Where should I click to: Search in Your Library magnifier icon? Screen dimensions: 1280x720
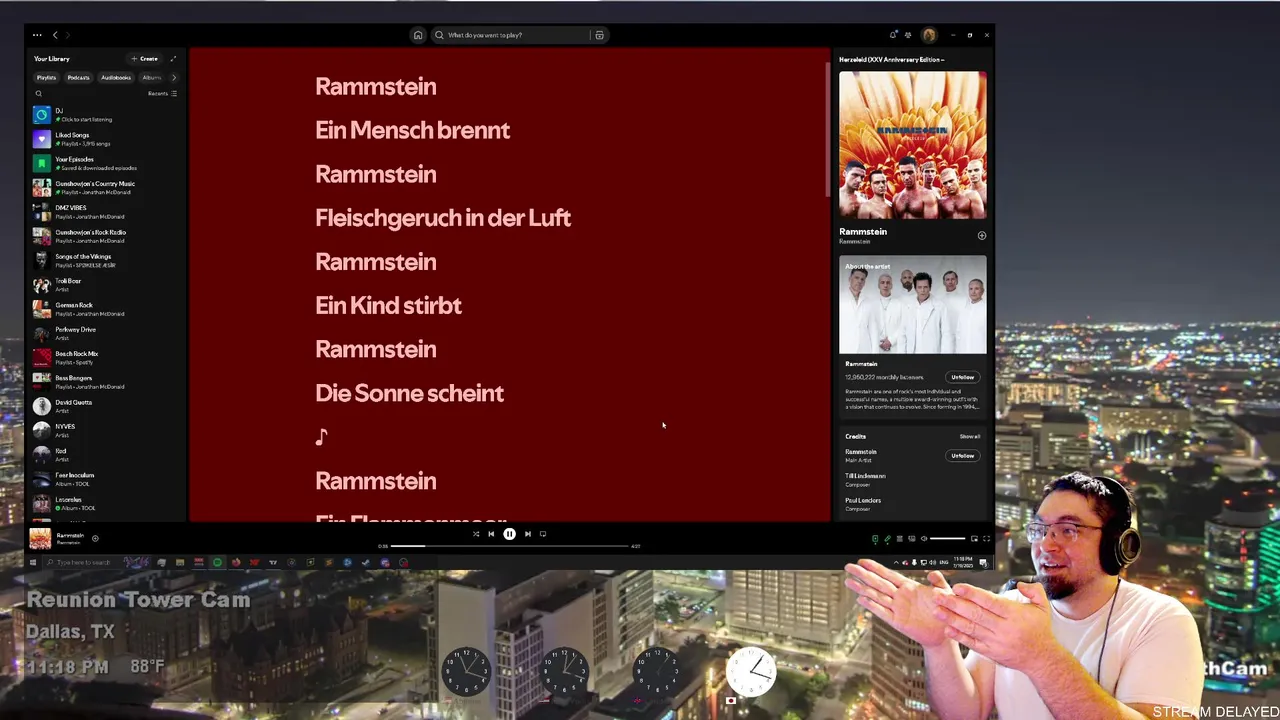(39, 94)
